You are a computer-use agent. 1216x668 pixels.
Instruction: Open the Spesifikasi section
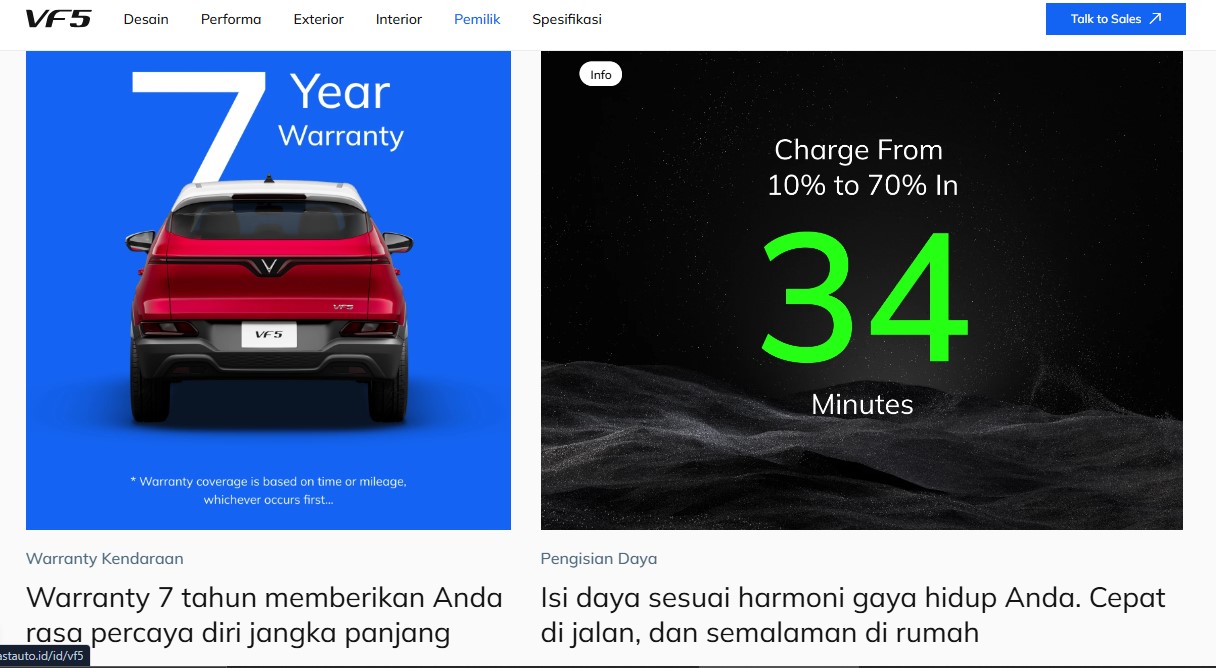pos(567,19)
